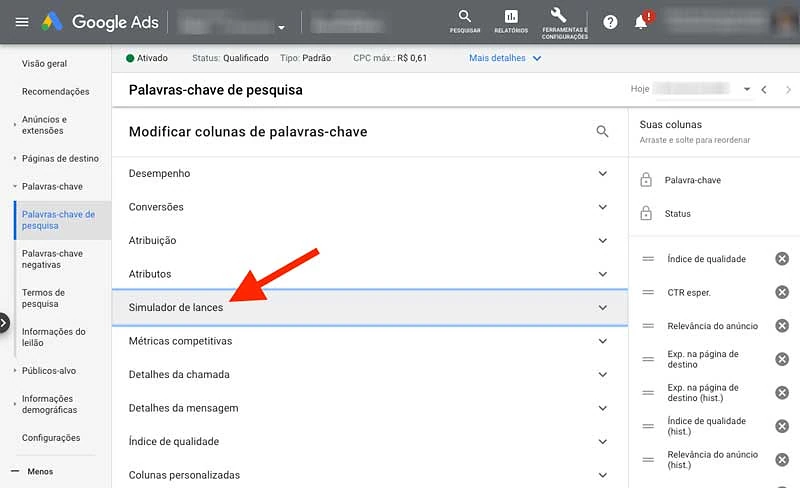Grab drag handle of Índice de qualidade
This screenshot has height=488, width=800.
(648, 259)
